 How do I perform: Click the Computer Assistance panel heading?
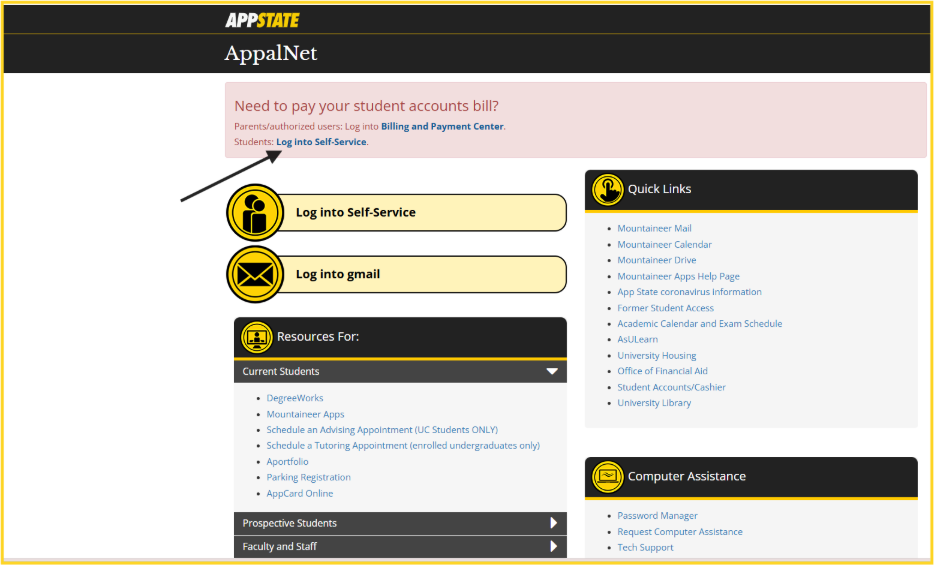[x=686, y=477]
